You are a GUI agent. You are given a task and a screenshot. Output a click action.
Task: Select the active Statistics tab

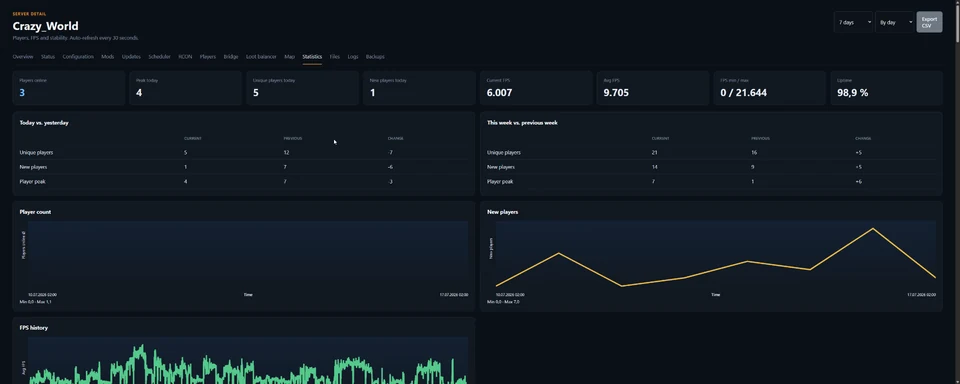(312, 56)
